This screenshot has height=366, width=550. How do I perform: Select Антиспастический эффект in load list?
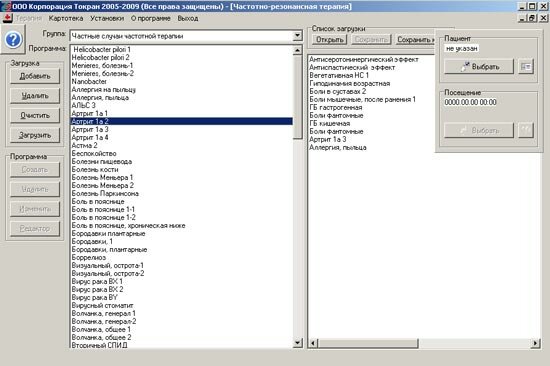click(x=352, y=68)
